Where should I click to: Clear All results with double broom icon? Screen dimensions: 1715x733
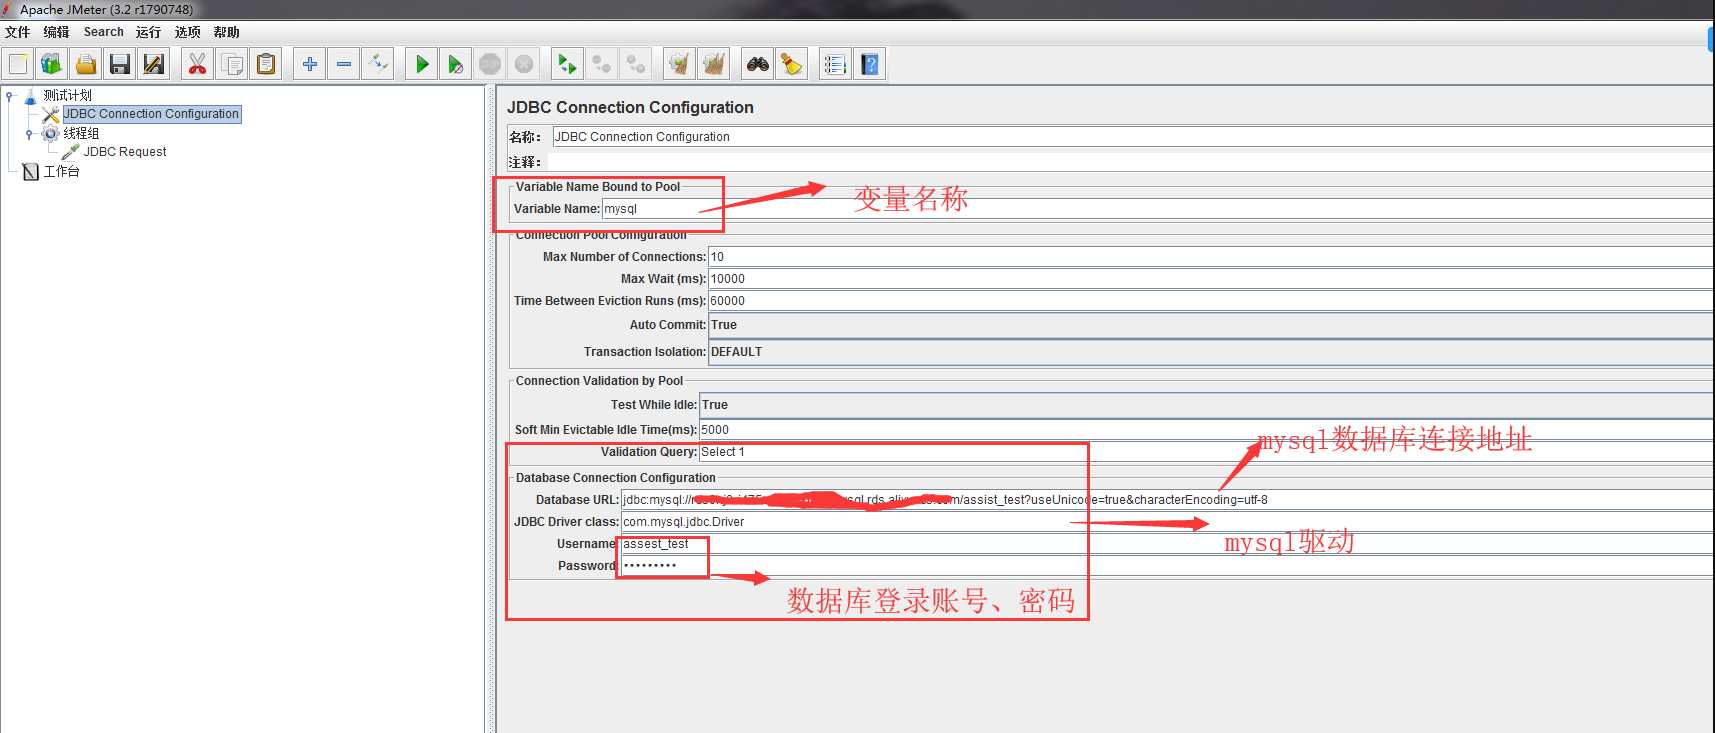[714, 64]
